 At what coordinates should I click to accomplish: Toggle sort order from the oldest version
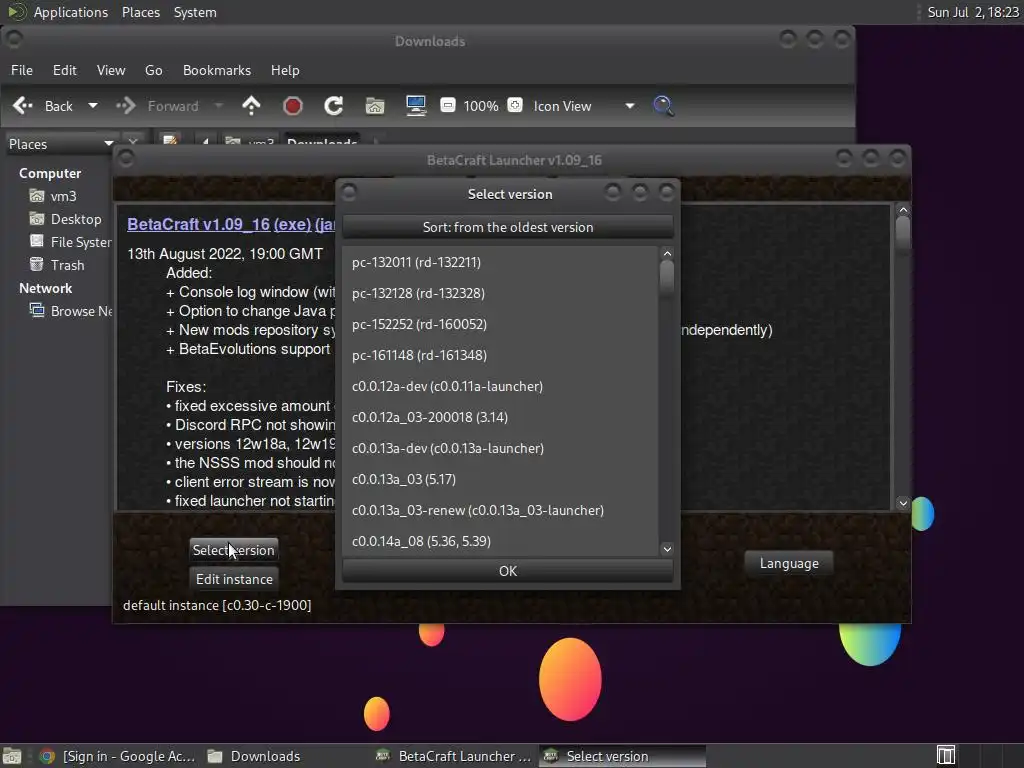click(507, 227)
